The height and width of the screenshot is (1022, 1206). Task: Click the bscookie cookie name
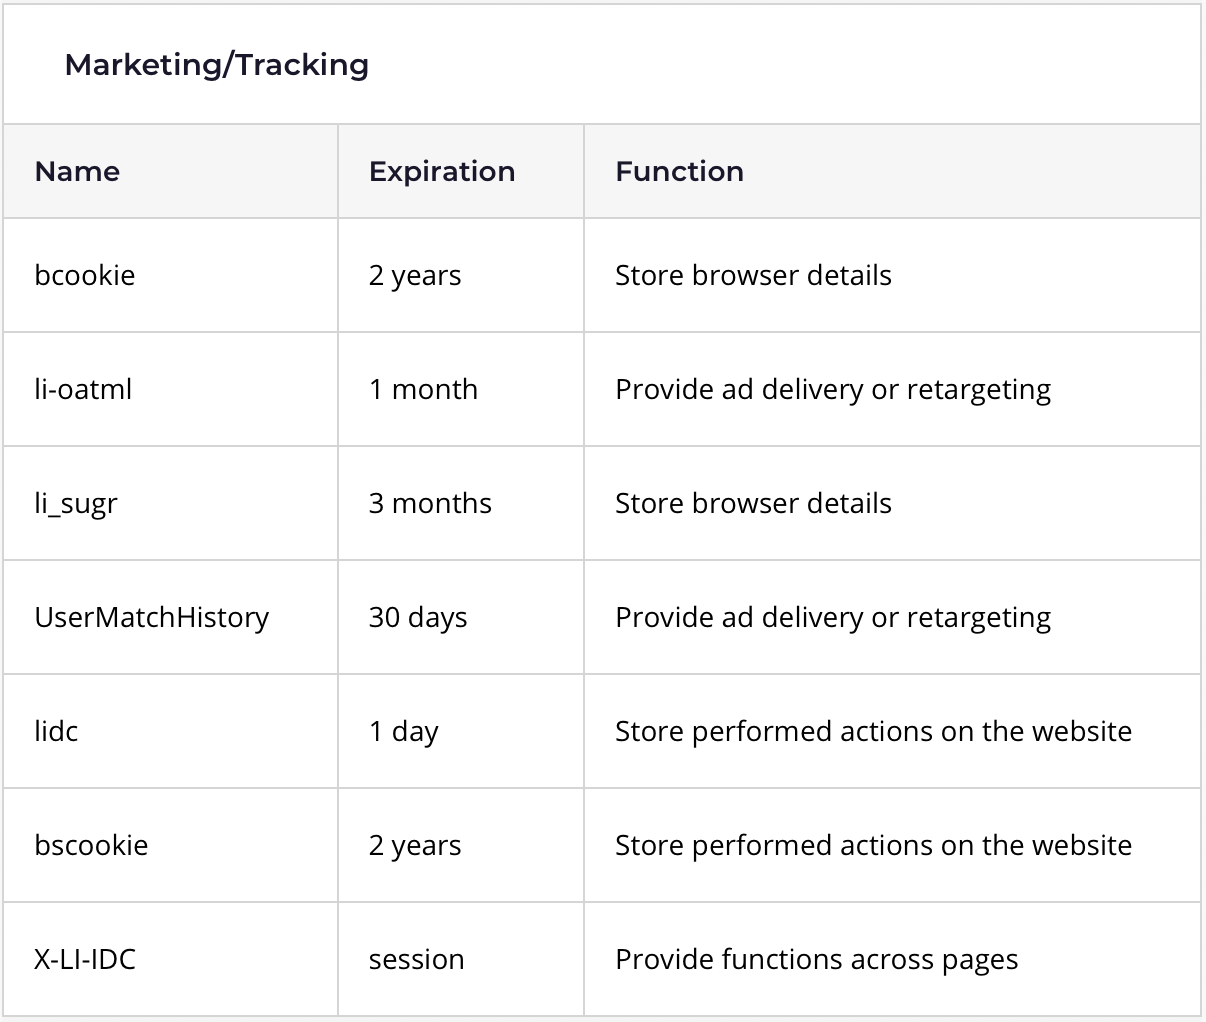pos(91,845)
